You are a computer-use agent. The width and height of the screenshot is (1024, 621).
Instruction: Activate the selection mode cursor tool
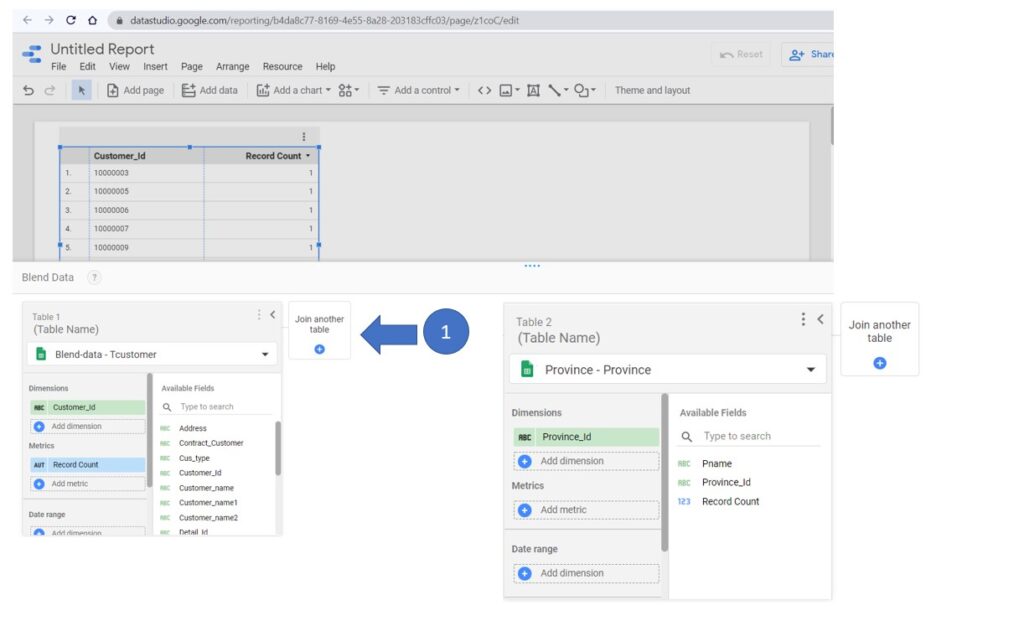click(x=81, y=90)
